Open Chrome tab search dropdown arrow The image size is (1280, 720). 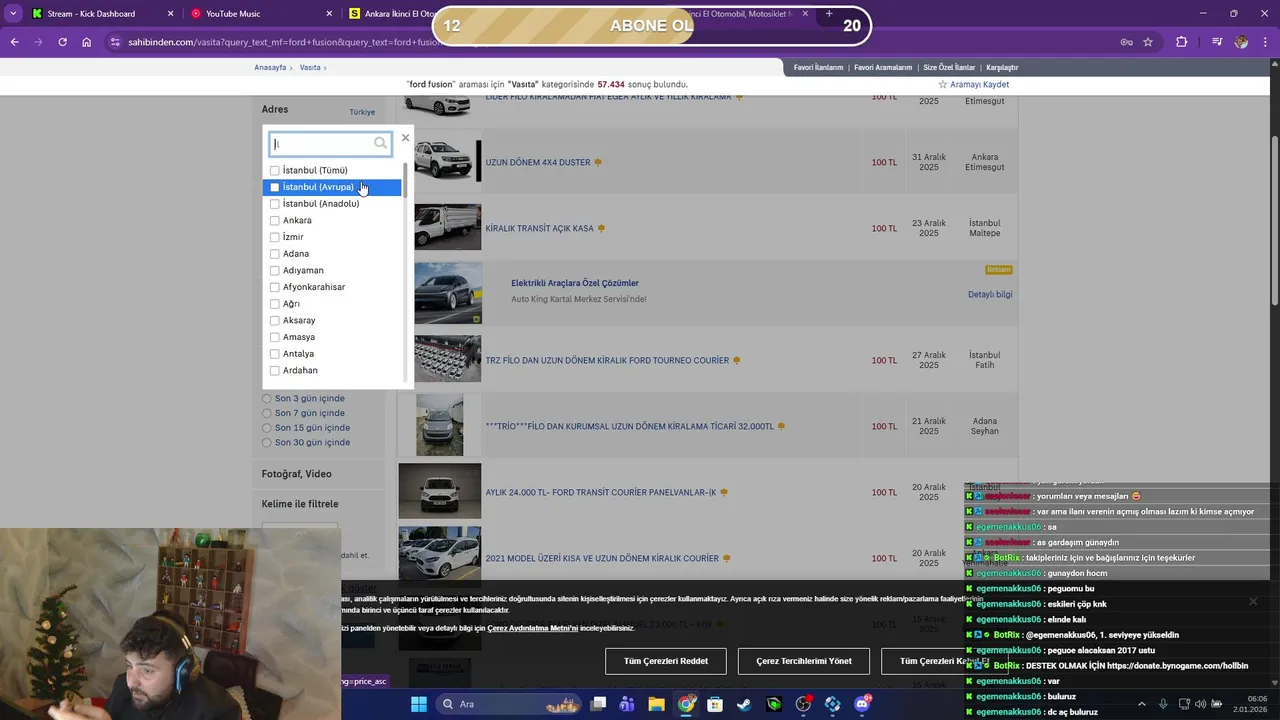[13, 13]
